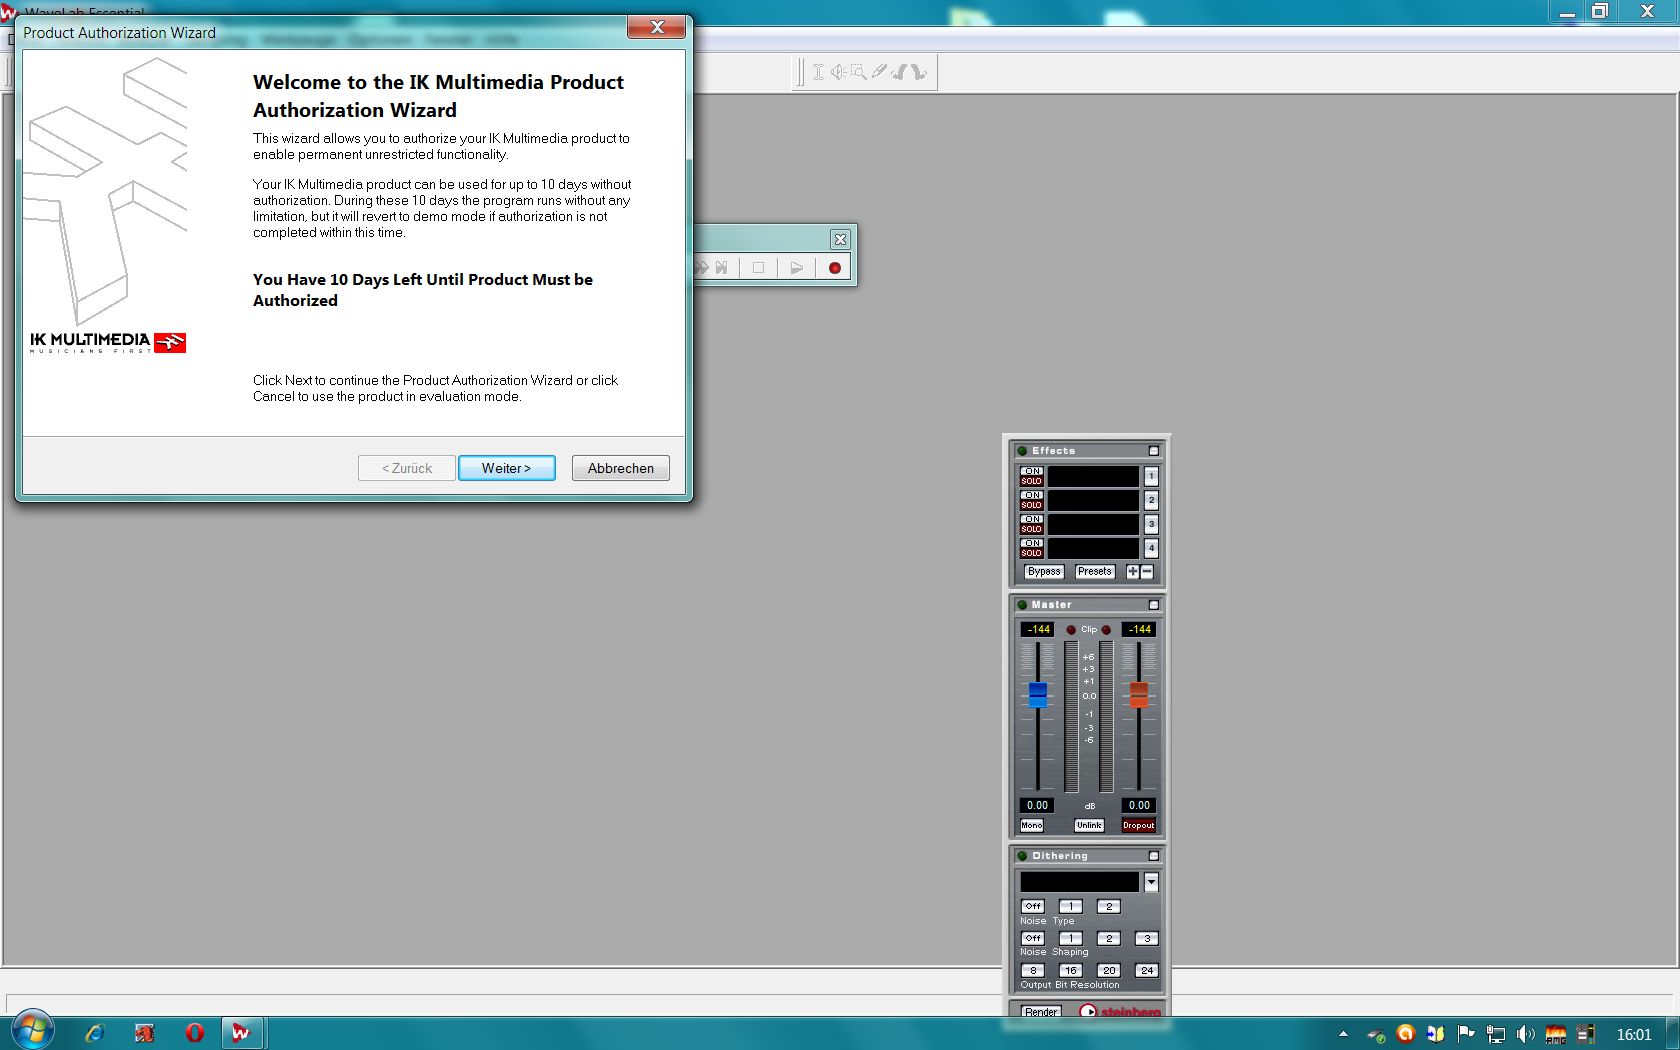Solo effect slot 2

click(1032, 505)
